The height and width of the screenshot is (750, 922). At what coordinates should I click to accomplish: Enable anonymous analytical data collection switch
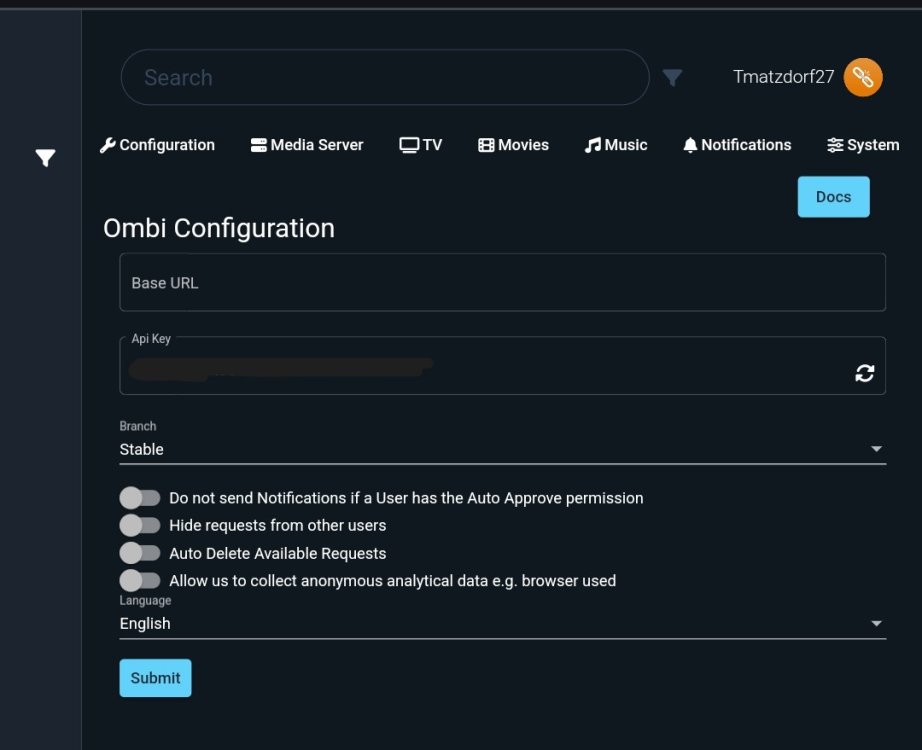click(x=140, y=581)
